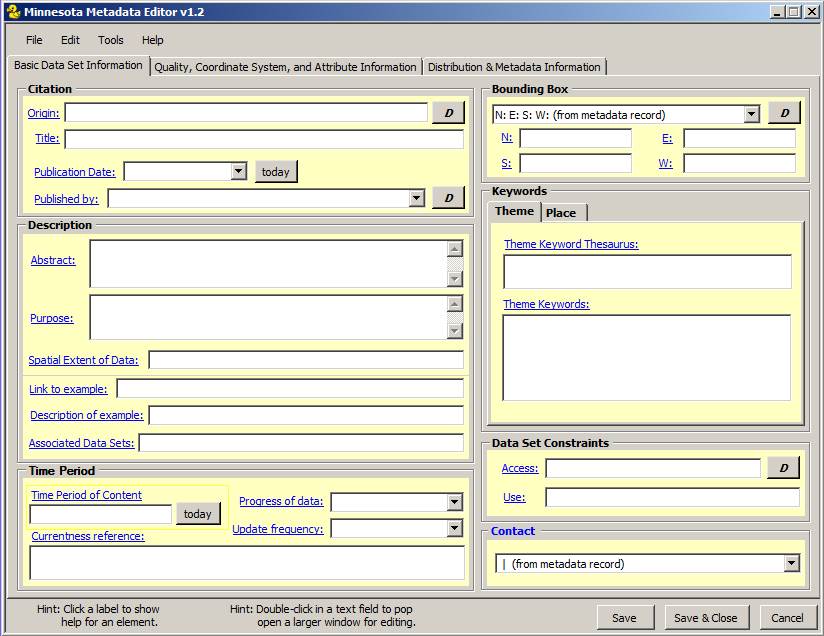The height and width of the screenshot is (636, 824).
Task: Expand the Contact dropdown list
Action: pyautogui.click(x=791, y=563)
